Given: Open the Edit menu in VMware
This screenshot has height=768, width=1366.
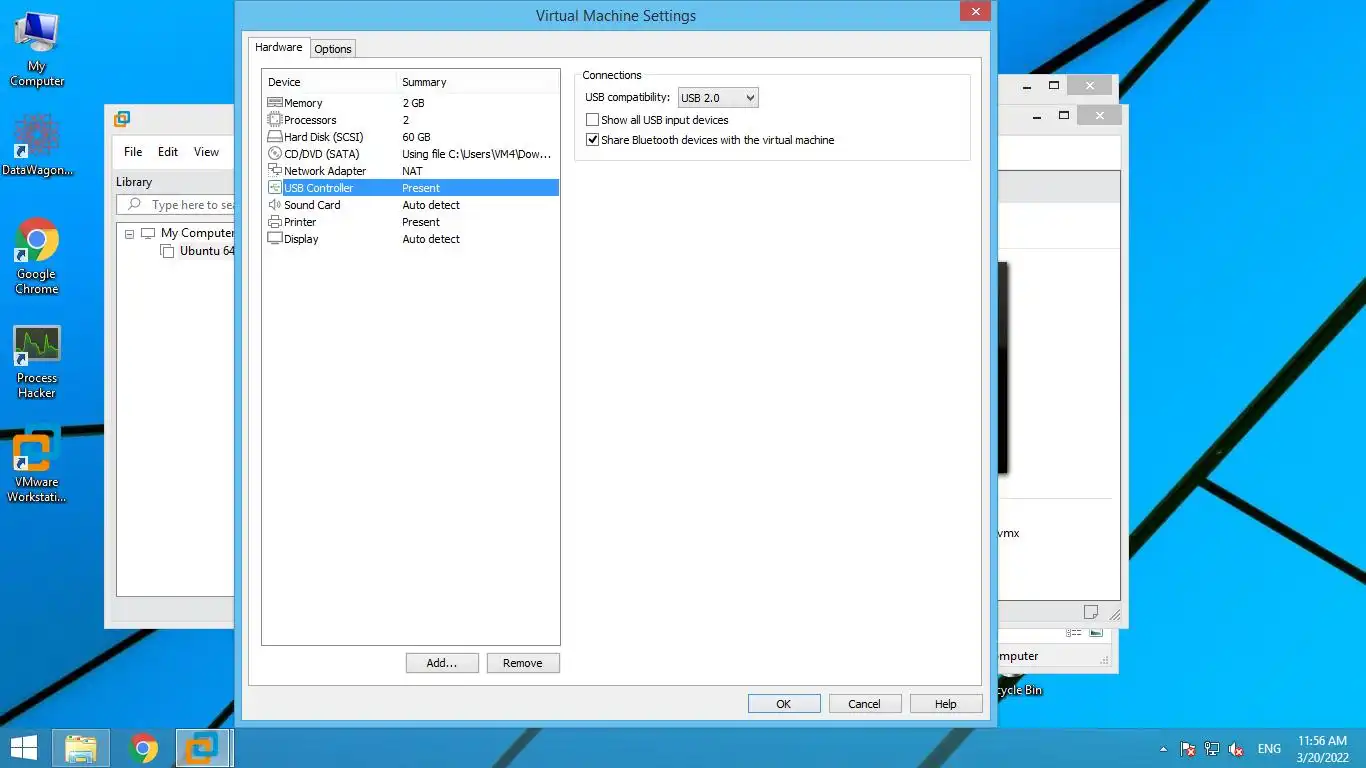Looking at the screenshot, I should pyautogui.click(x=168, y=152).
